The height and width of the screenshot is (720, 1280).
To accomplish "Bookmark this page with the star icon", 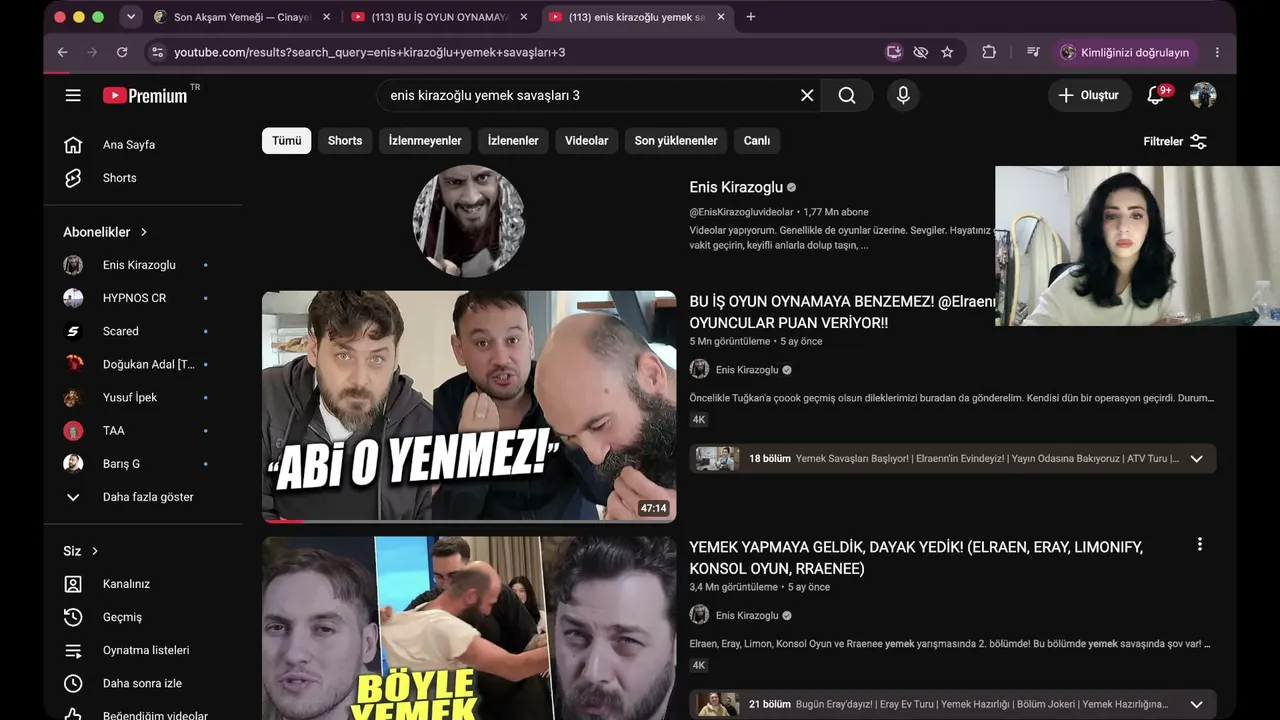I will (947, 52).
